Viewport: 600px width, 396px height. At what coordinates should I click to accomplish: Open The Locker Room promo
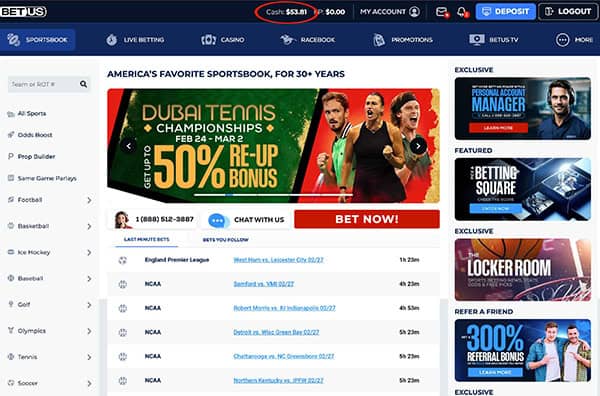tap(522, 270)
